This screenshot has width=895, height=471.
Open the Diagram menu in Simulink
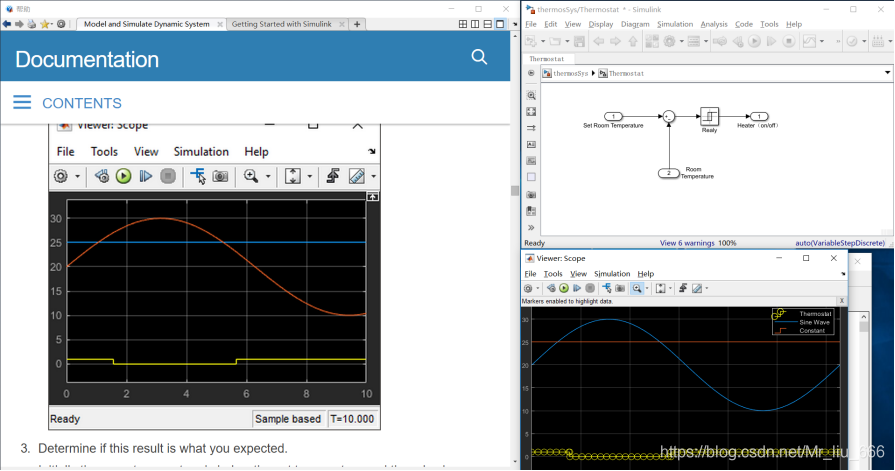tap(635, 24)
